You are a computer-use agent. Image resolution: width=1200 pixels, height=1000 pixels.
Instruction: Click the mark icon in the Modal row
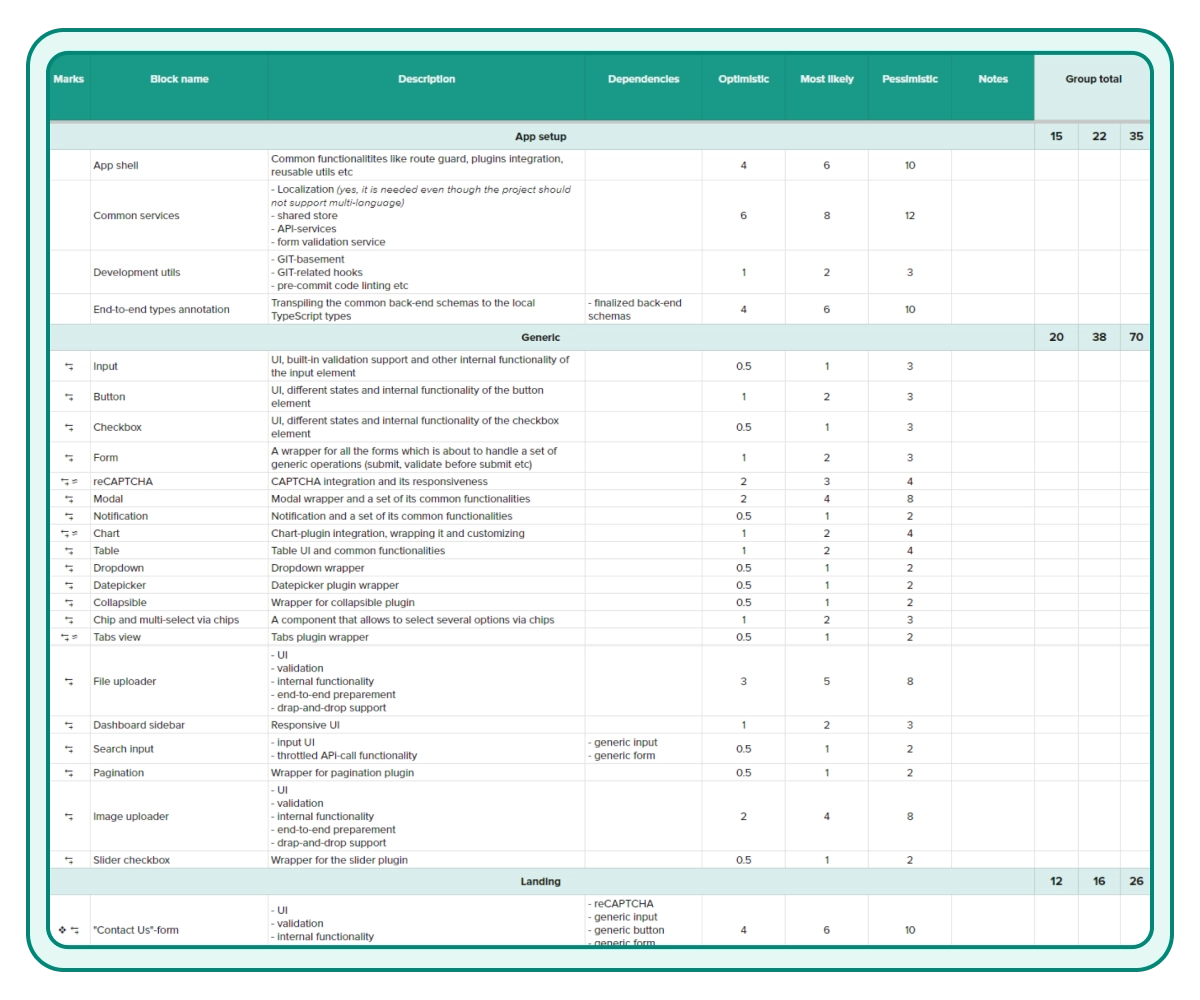point(69,499)
